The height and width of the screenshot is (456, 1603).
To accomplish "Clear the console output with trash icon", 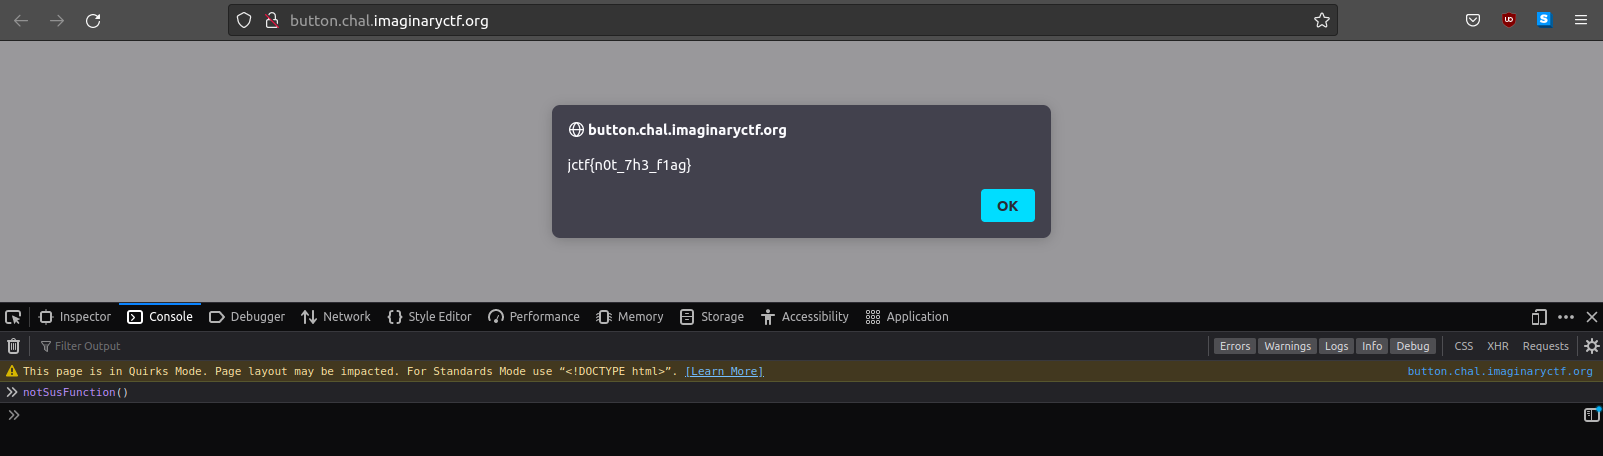I will 14,346.
